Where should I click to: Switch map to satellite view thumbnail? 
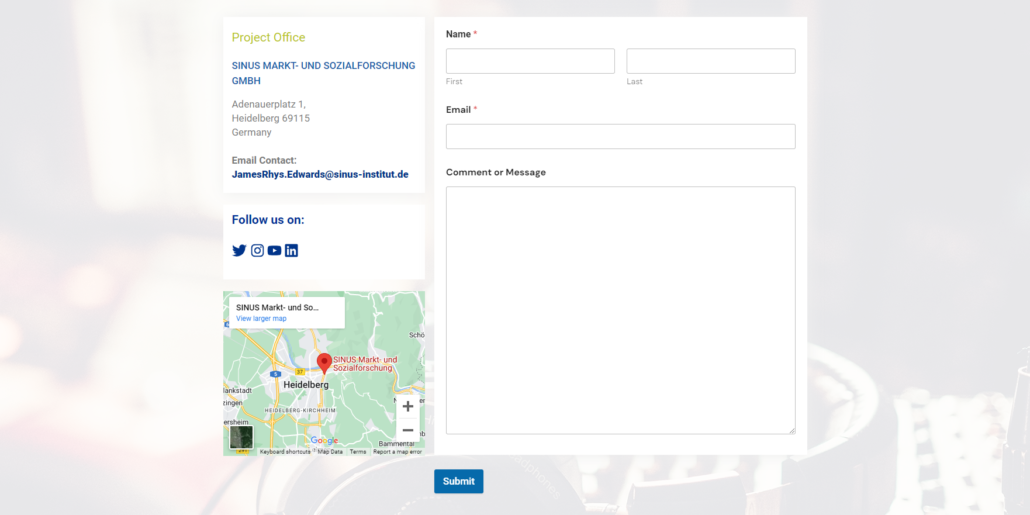coord(241,437)
